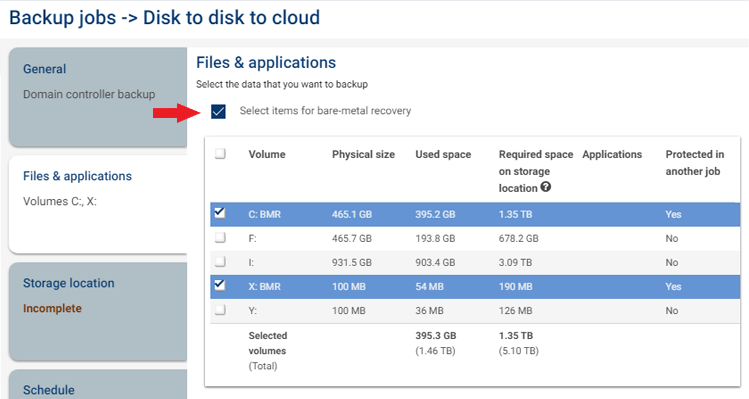Select the I: volume row showing 931.5 GB
Image resolution: width=749 pixels, height=399 pixels.
pyautogui.click(x=475, y=262)
